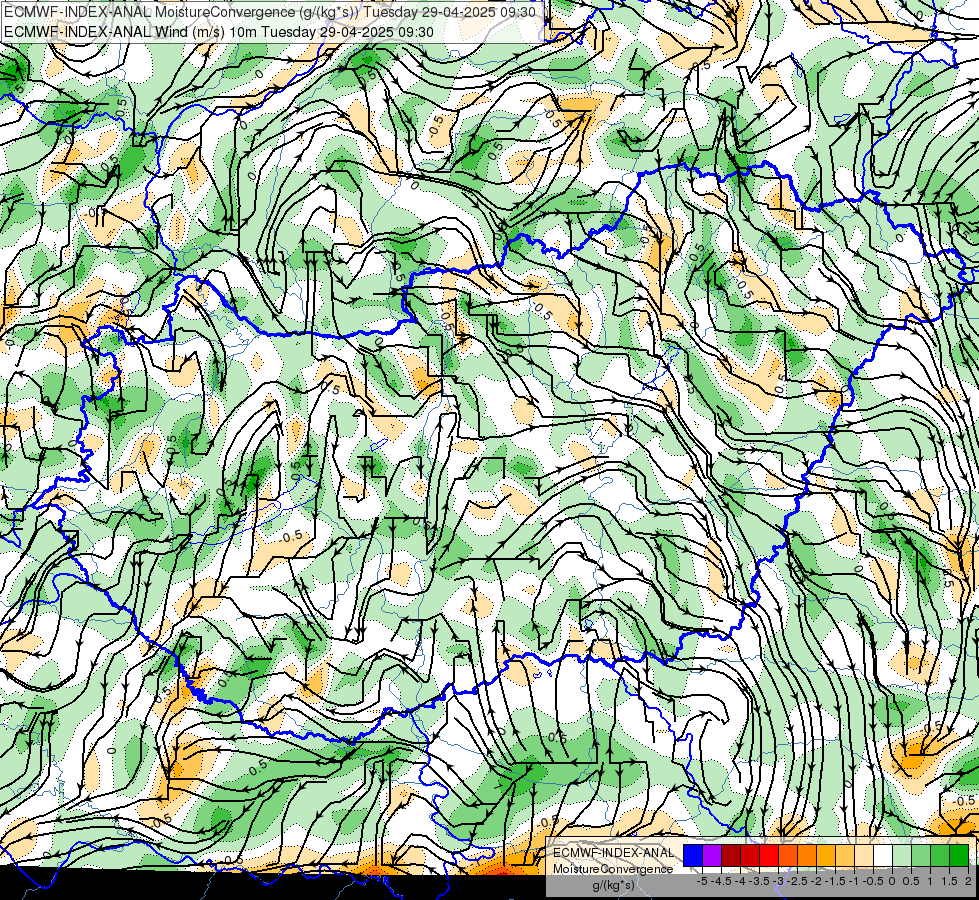
Task: Select the dark maroon legend swatch left of -4
Action: pyautogui.click(x=731, y=855)
